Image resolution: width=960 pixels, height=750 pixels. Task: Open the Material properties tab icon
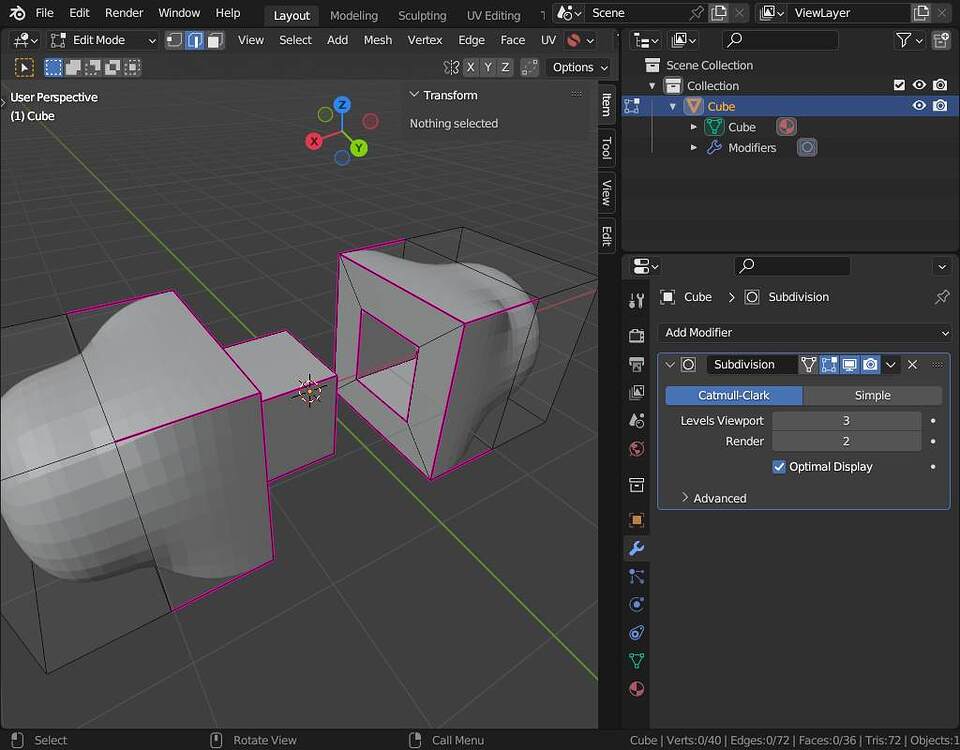coord(637,689)
